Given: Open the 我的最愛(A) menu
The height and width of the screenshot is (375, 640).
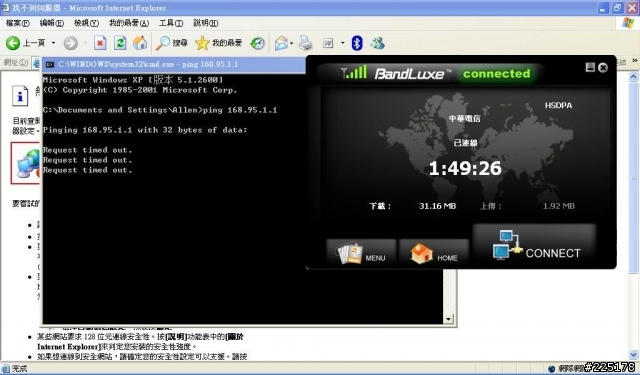Looking at the screenshot, I should [x=129, y=23].
